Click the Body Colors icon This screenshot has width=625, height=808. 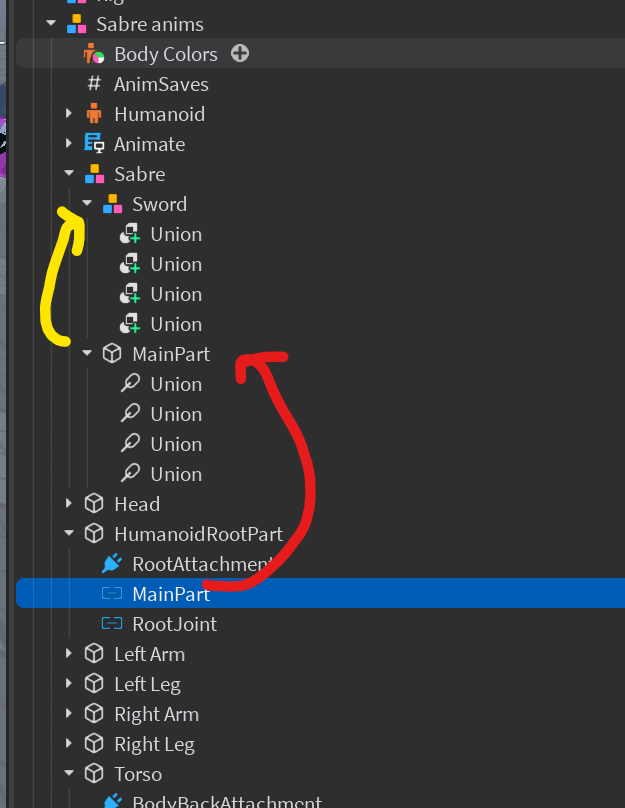click(x=94, y=54)
